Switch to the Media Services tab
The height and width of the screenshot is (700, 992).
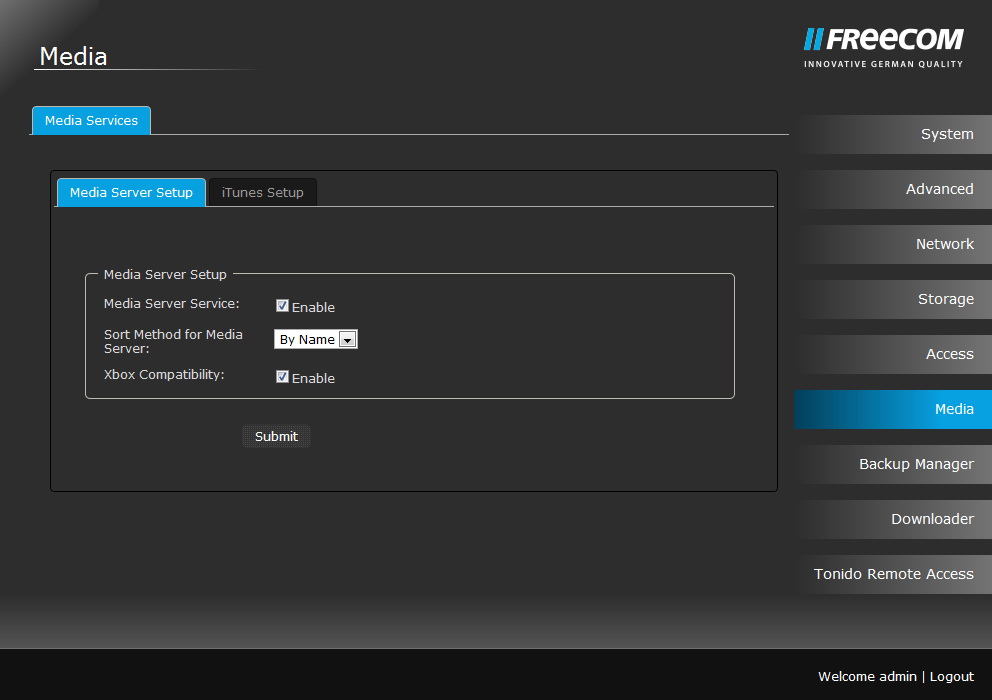[x=91, y=120]
